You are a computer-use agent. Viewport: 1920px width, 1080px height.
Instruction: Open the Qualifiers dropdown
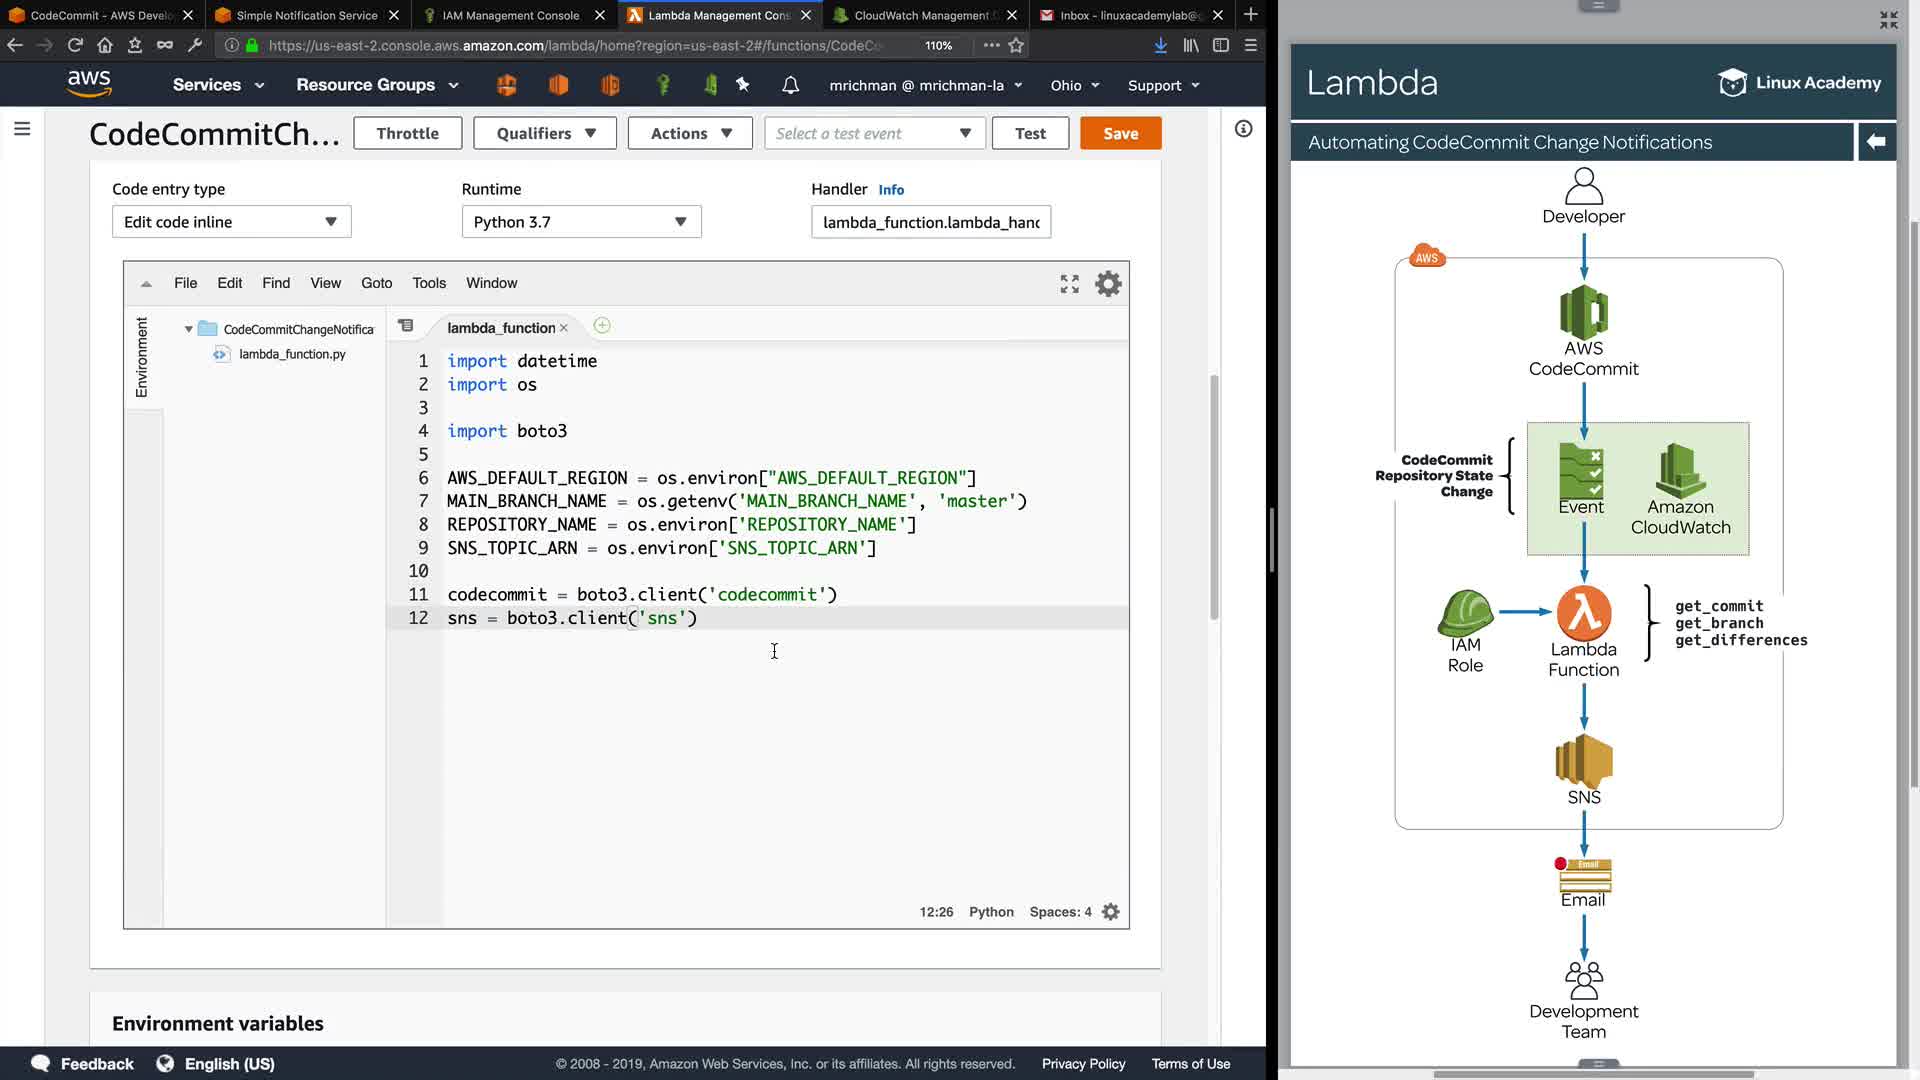point(545,134)
